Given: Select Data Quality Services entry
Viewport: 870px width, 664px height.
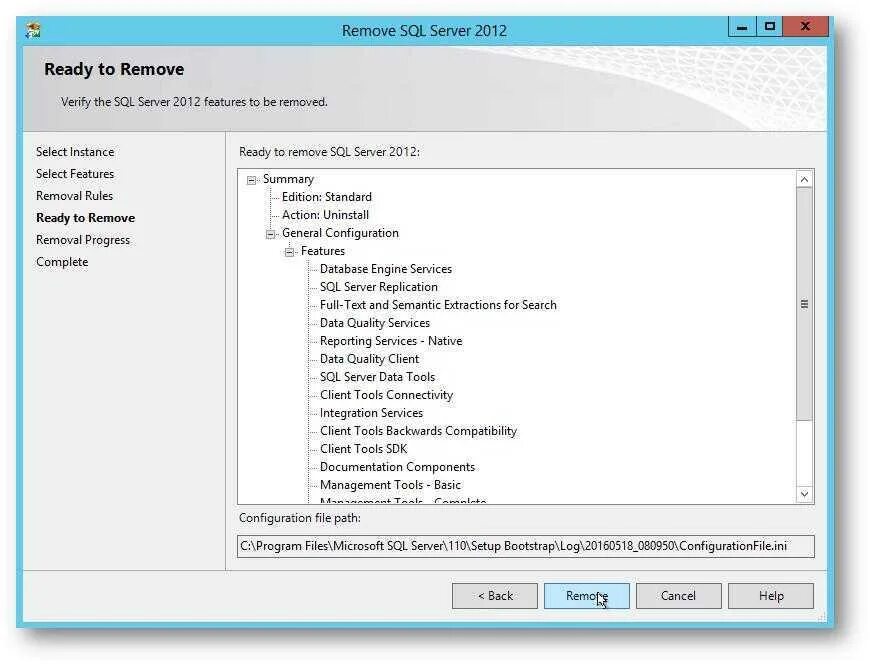Looking at the screenshot, I should coord(375,323).
